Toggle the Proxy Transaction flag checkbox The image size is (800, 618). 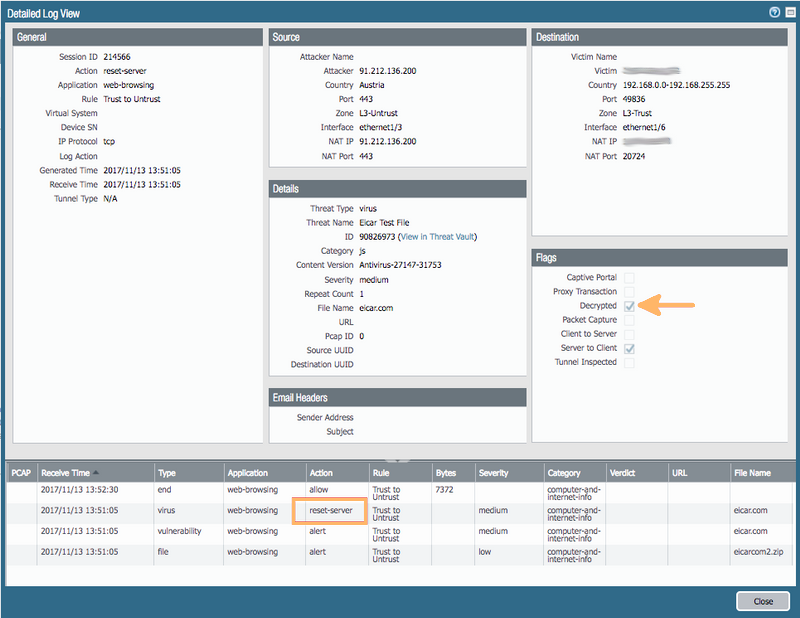pos(629,291)
